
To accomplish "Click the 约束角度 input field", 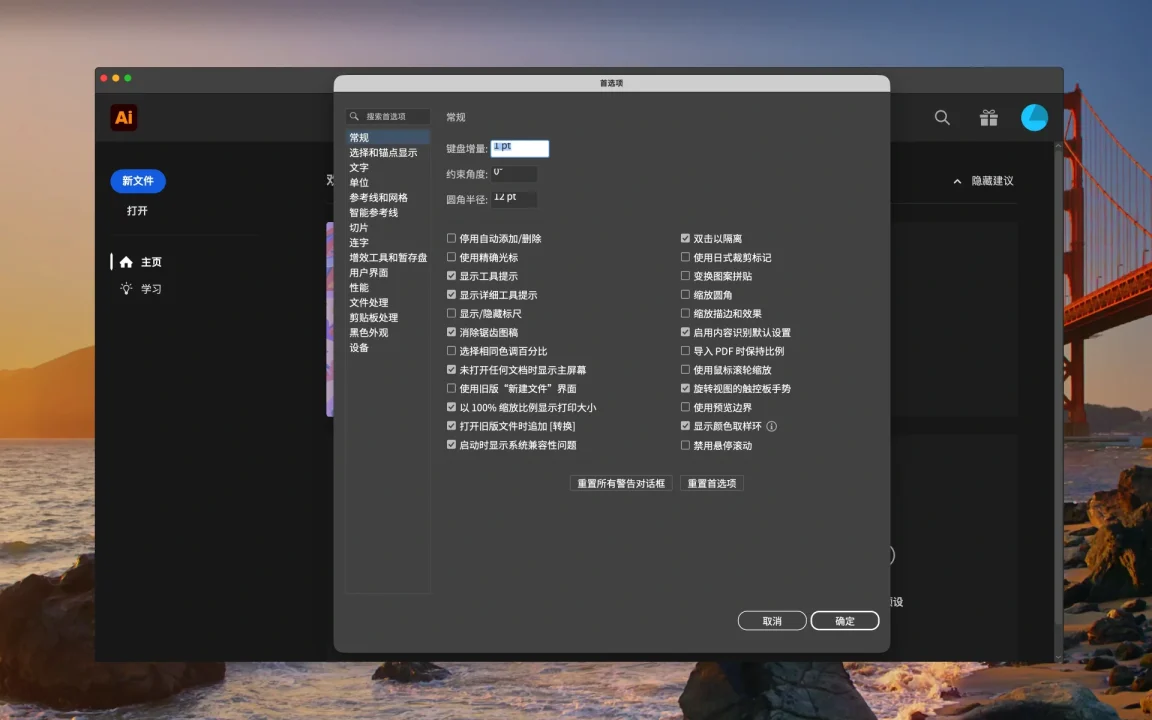I will 514,174.
